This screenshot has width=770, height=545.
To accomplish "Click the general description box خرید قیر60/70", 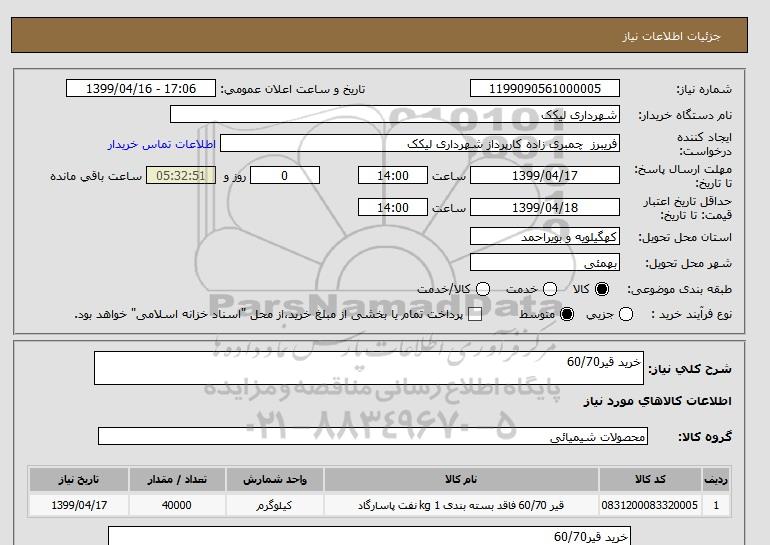I will coord(369,368).
